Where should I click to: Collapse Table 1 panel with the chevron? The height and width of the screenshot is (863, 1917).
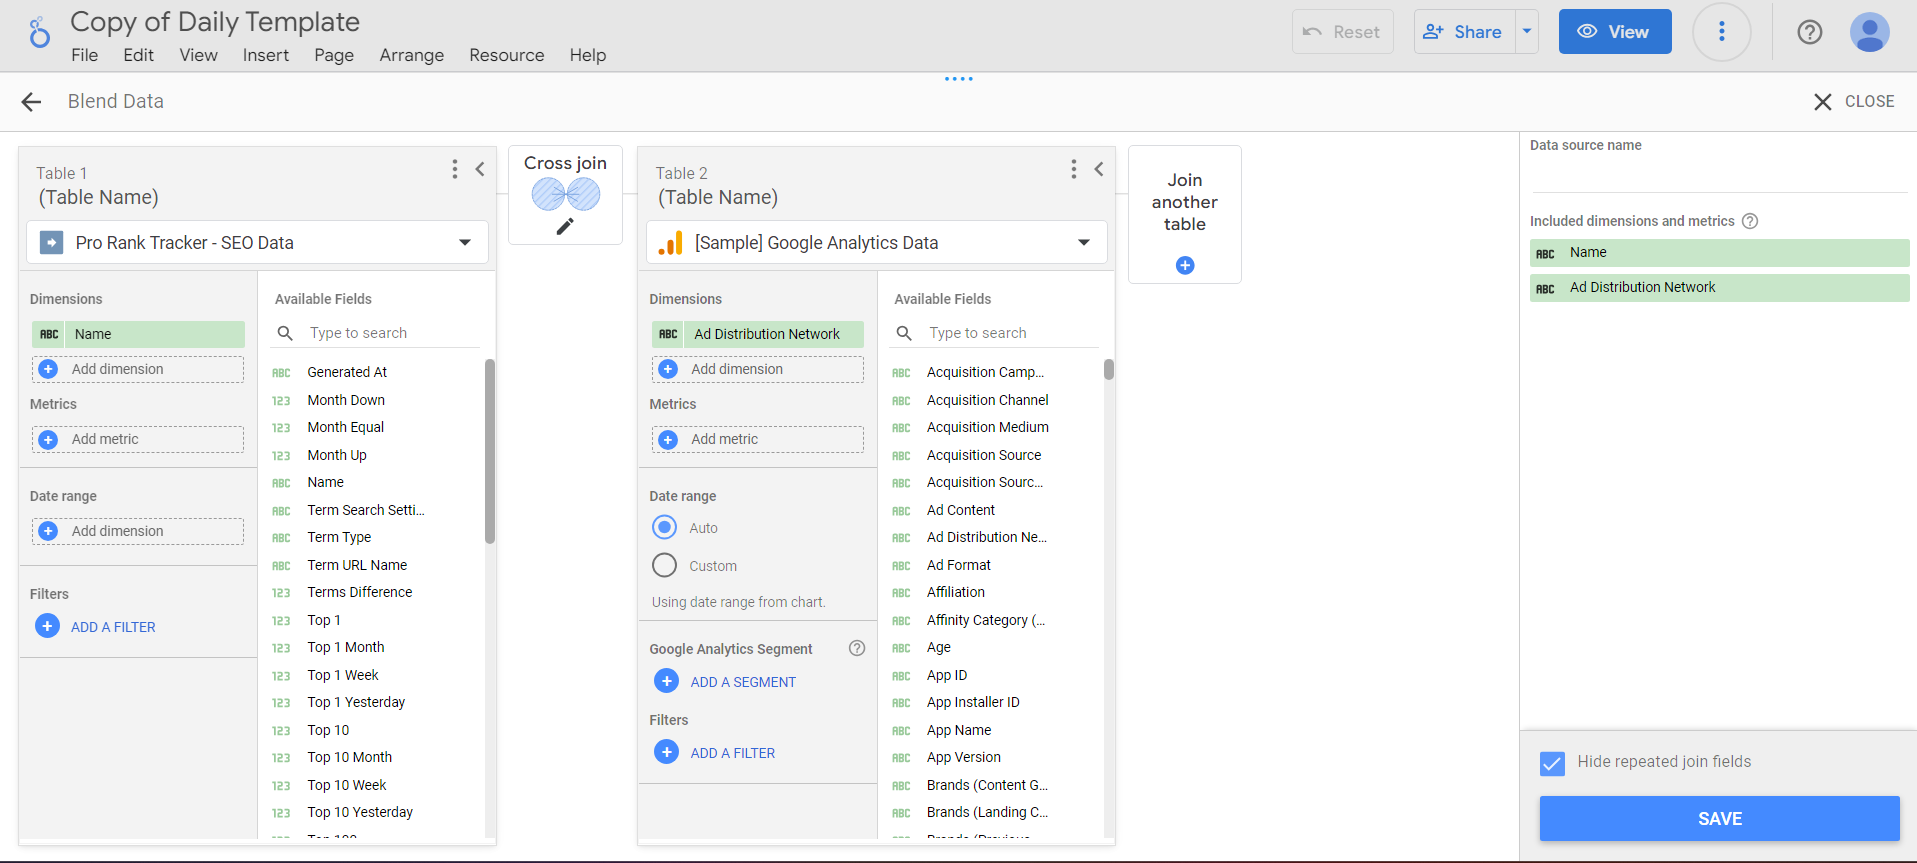coord(480,169)
